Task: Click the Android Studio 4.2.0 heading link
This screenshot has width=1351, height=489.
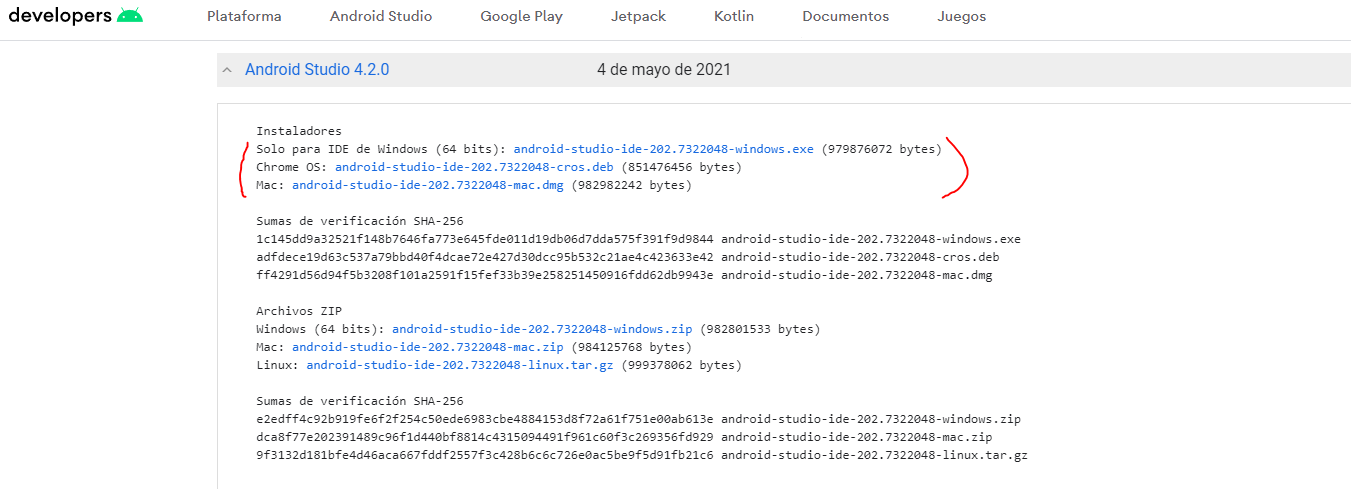Action: 317,70
